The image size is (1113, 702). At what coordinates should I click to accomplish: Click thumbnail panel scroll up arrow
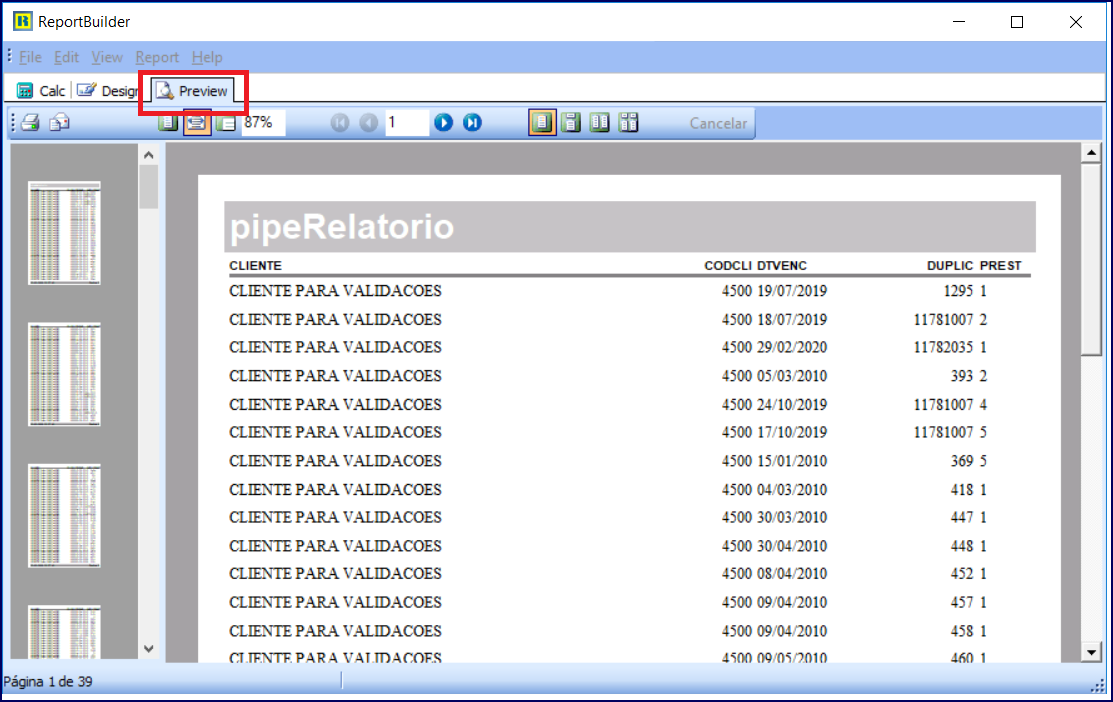point(148,155)
